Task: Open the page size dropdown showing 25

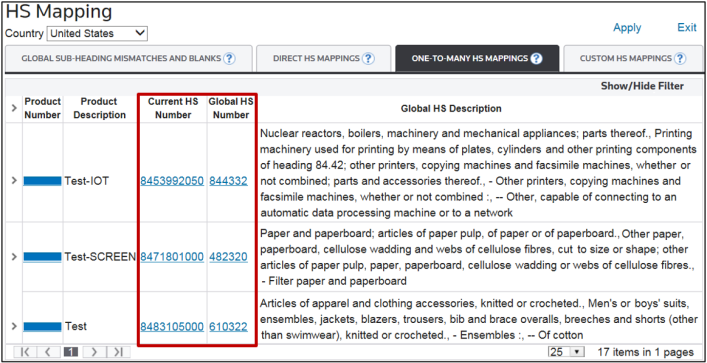Action: pyautogui.click(x=566, y=352)
